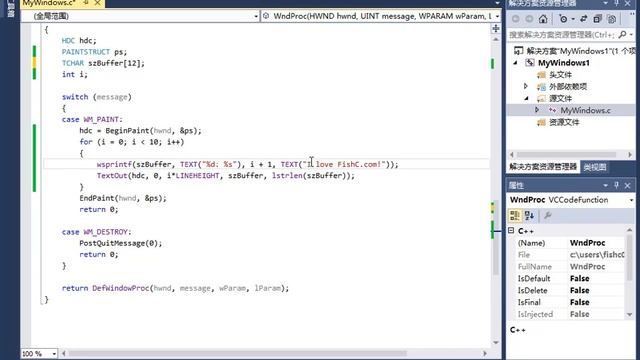Click the "TCHAR szBuffer[12];" code line
This screenshot has width=640, height=360.
pos(103,63)
